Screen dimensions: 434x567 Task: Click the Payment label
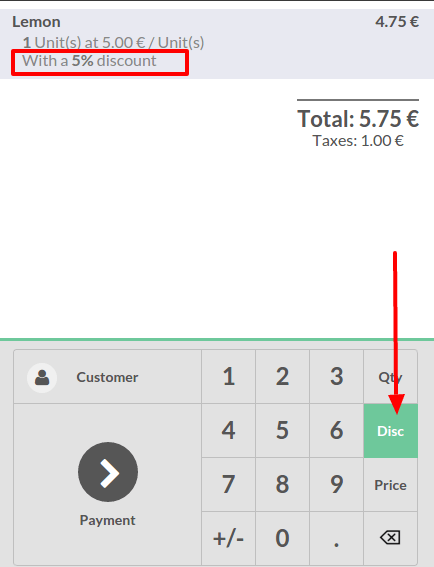pos(107,520)
